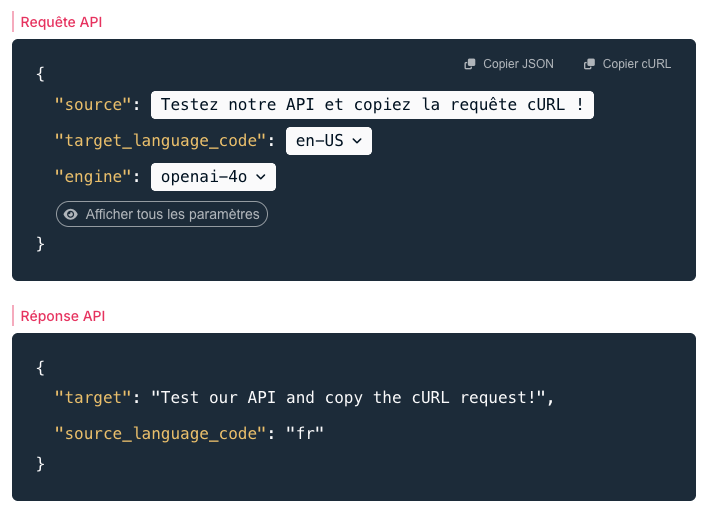The width and height of the screenshot is (708, 514).
Task: Click the "source" key label
Action: pos(93,105)
